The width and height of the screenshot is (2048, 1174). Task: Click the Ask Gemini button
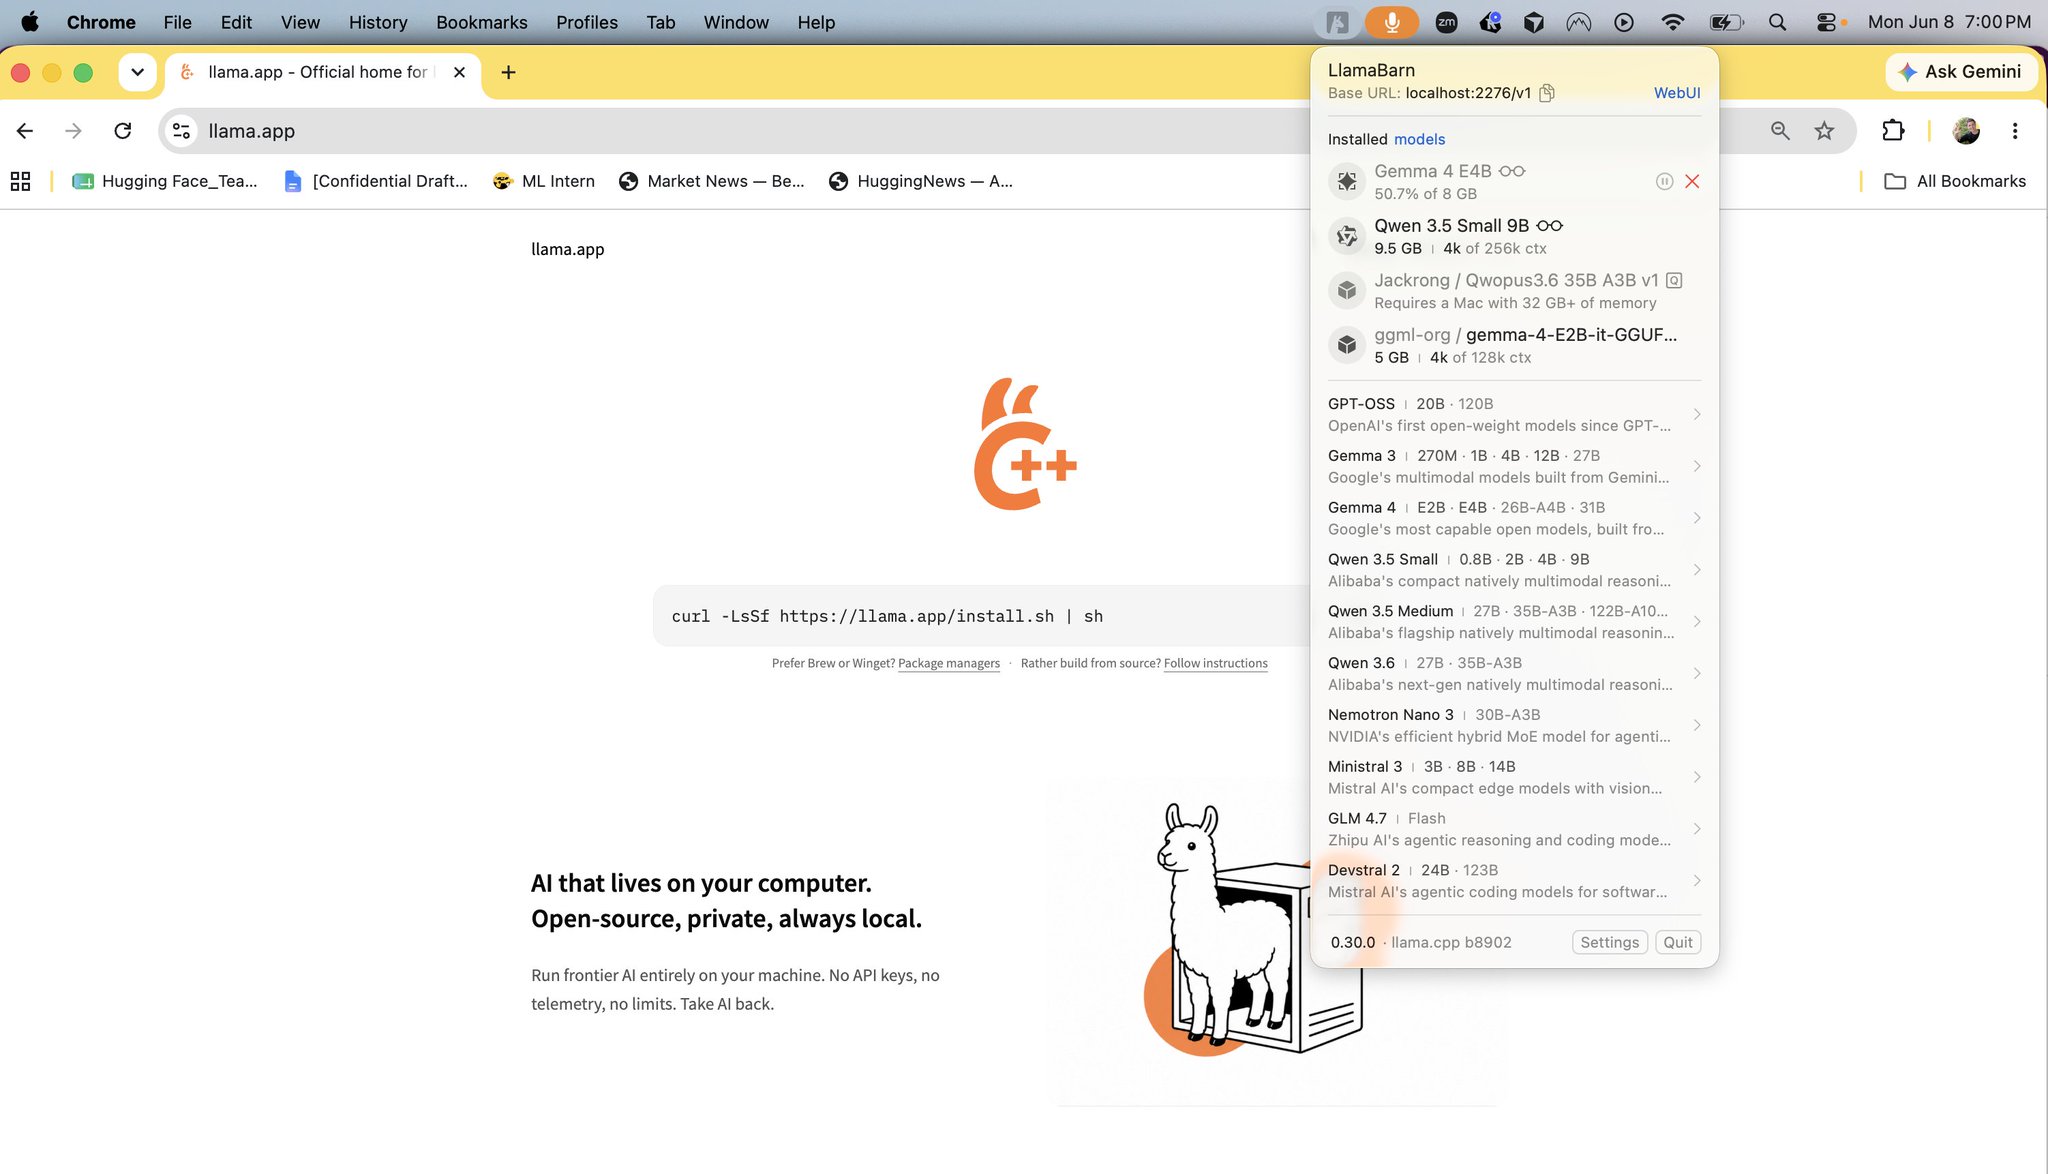[x=1961, y=72]
